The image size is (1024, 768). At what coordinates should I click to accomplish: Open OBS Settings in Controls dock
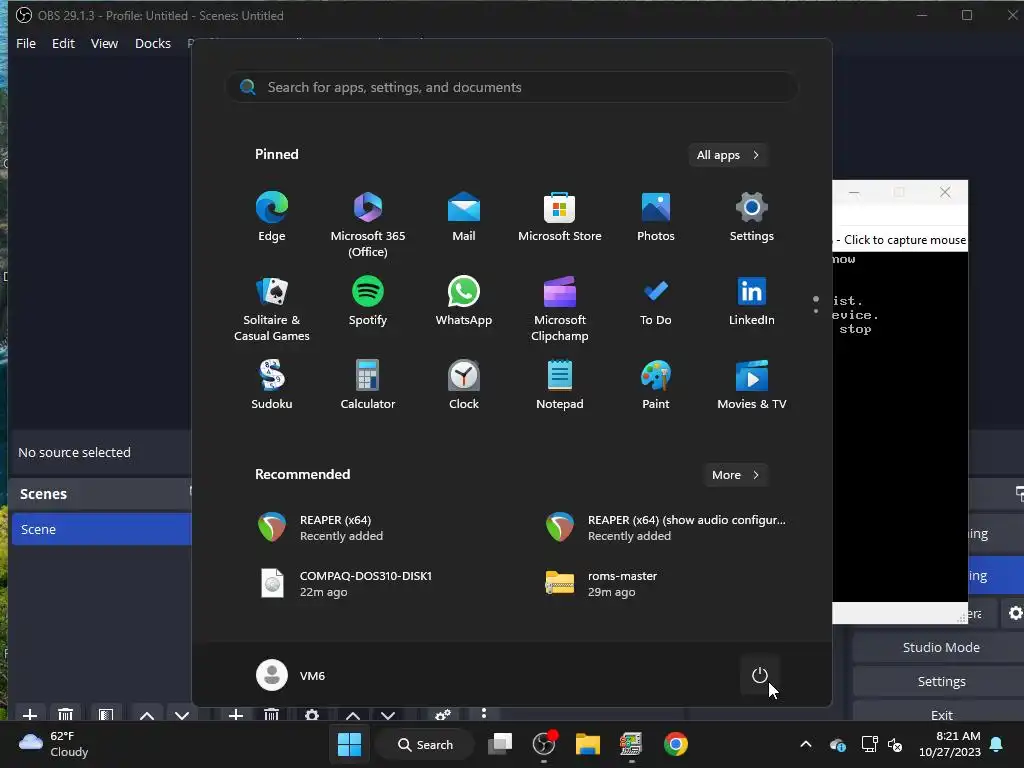941,681
